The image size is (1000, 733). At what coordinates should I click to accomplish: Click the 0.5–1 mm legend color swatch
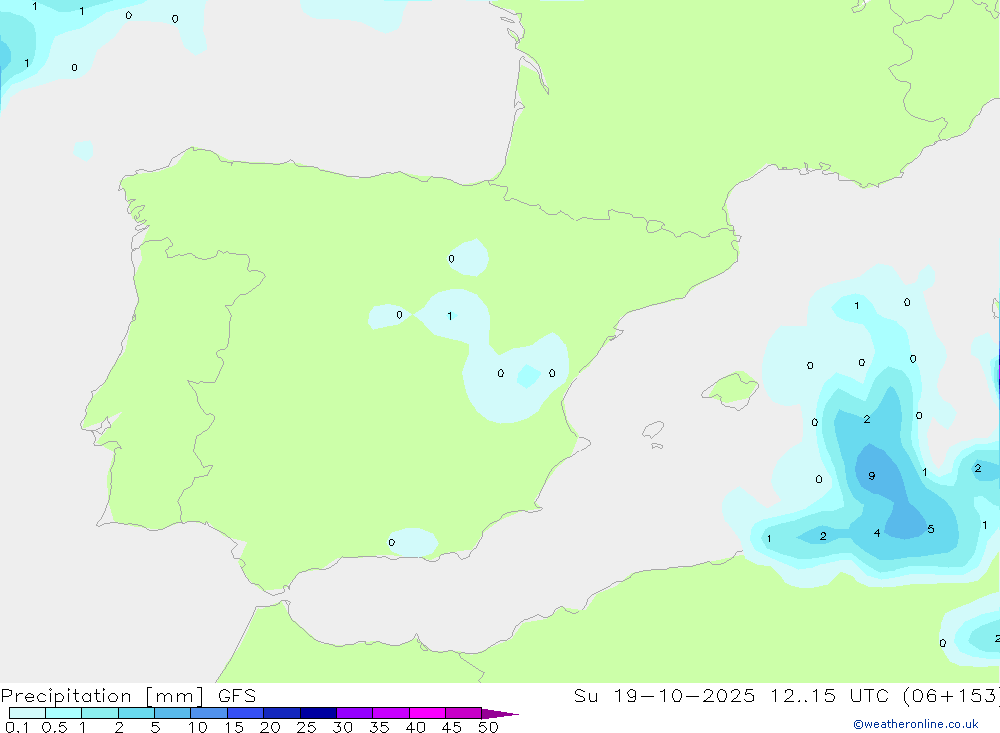(x=63, y=713)
